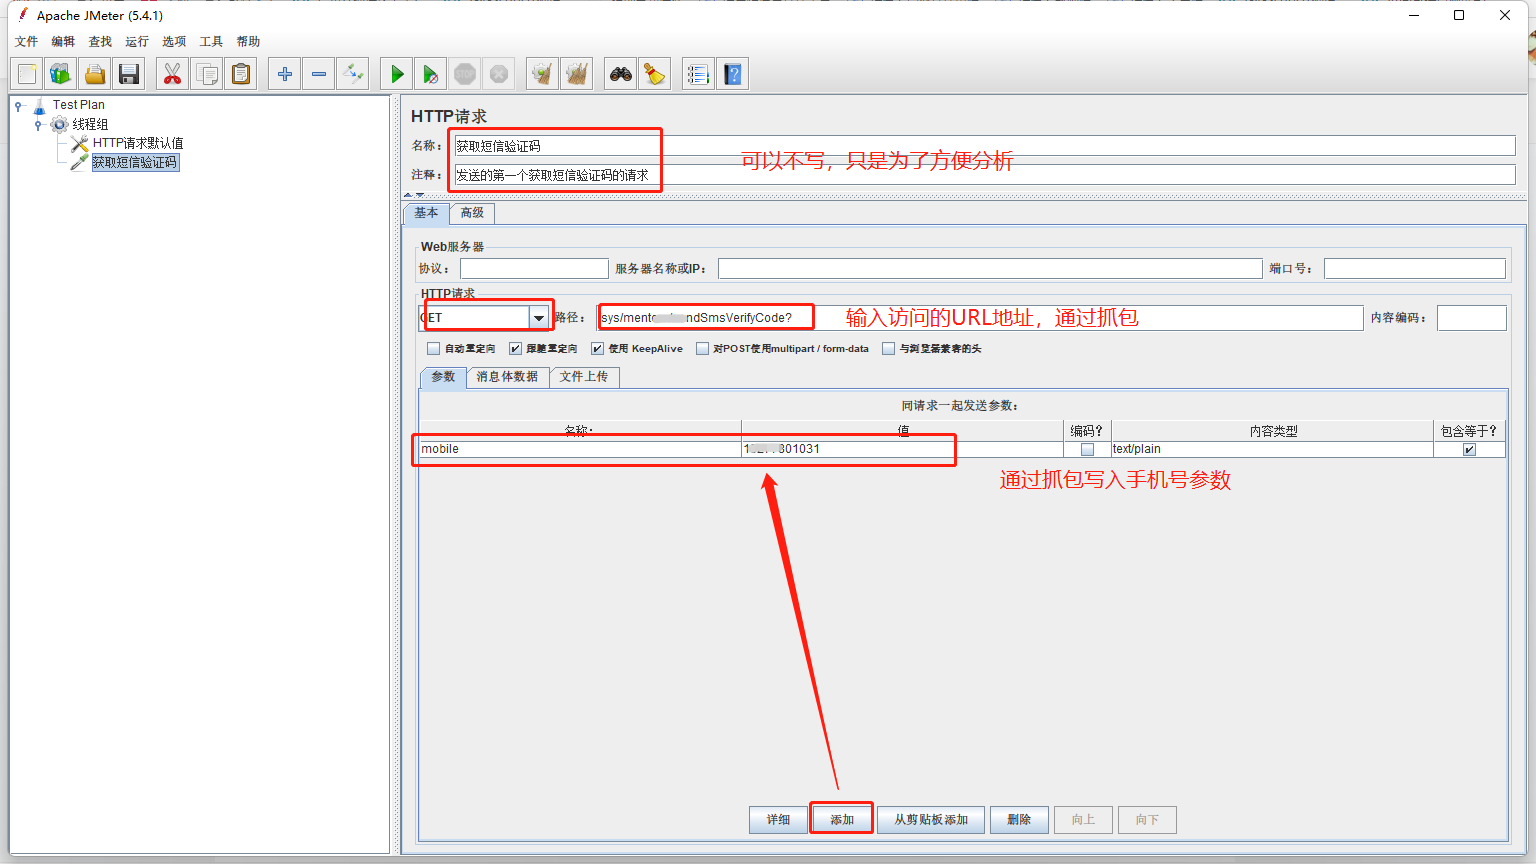The width and height of the screenshot is (1536, 864).
Task: Open the 工具 menu
Action: tap(211, 42)
